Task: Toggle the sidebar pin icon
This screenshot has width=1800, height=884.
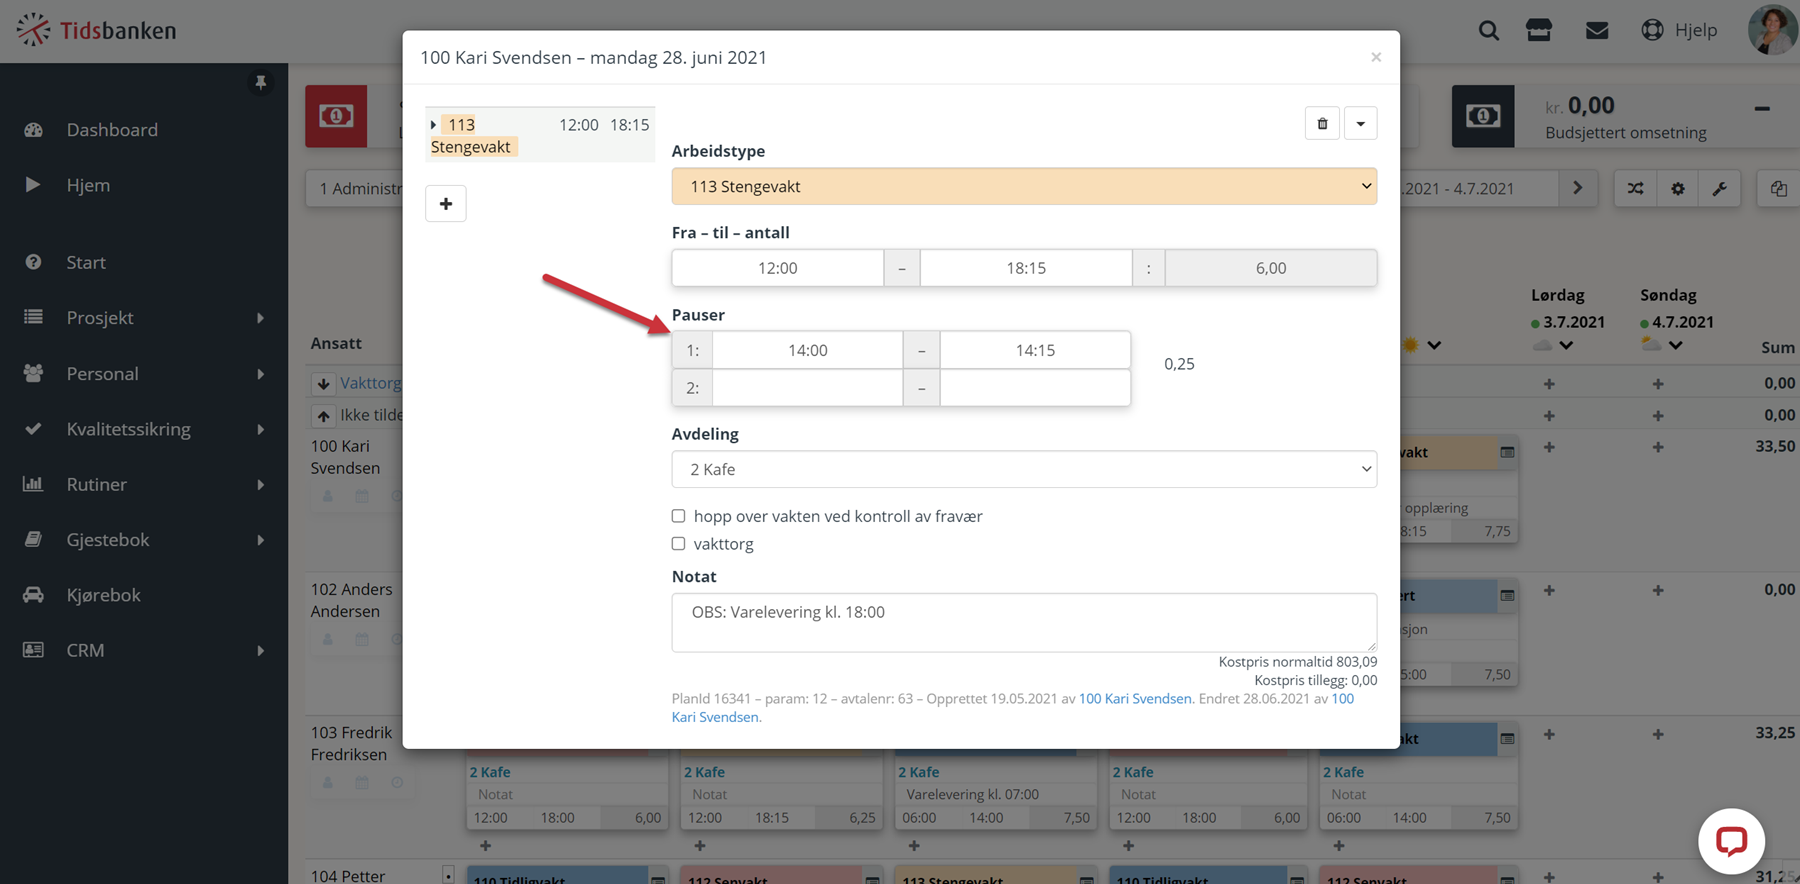Action: [x=260, y=83]
